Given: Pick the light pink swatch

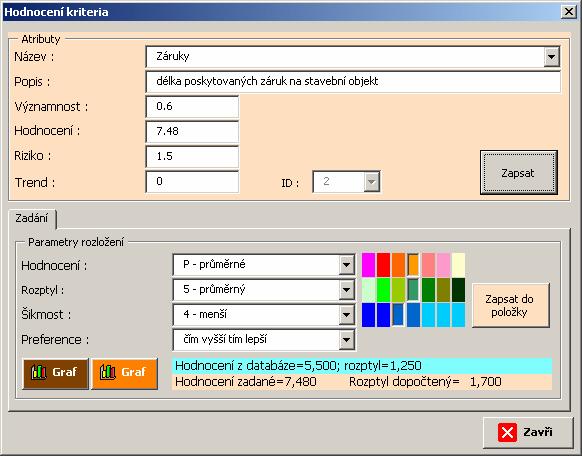Looking at the screenshot, I should (443, 265).
